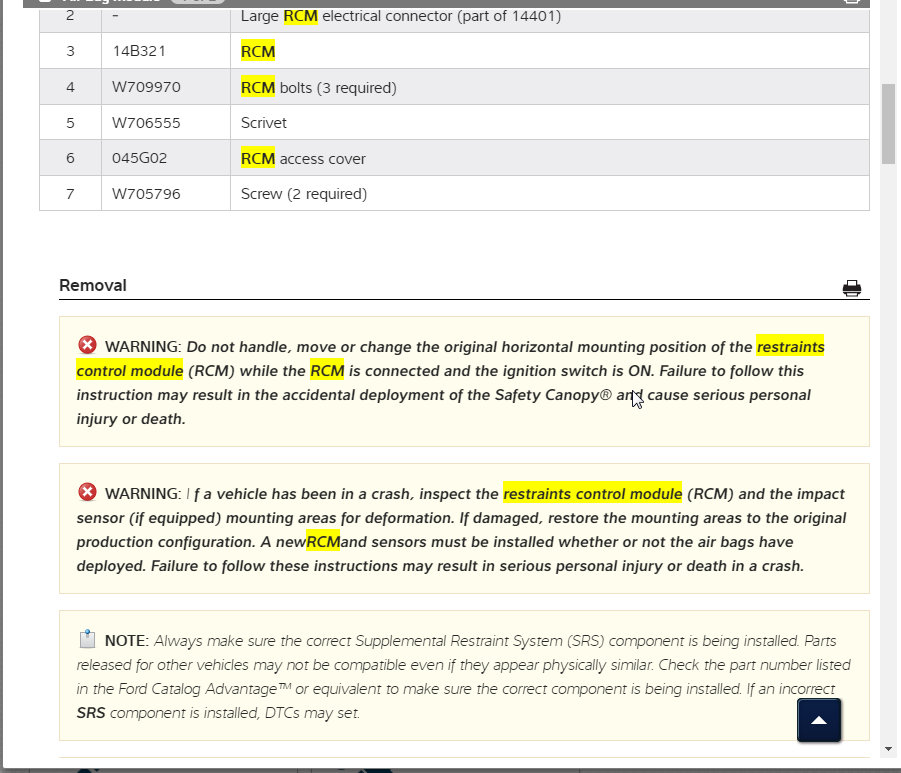The width and height of the screenshot is (901, 773).
Task: Click 'RCM access cover' description
Action: pyautogui.click(x=303, y=158)
